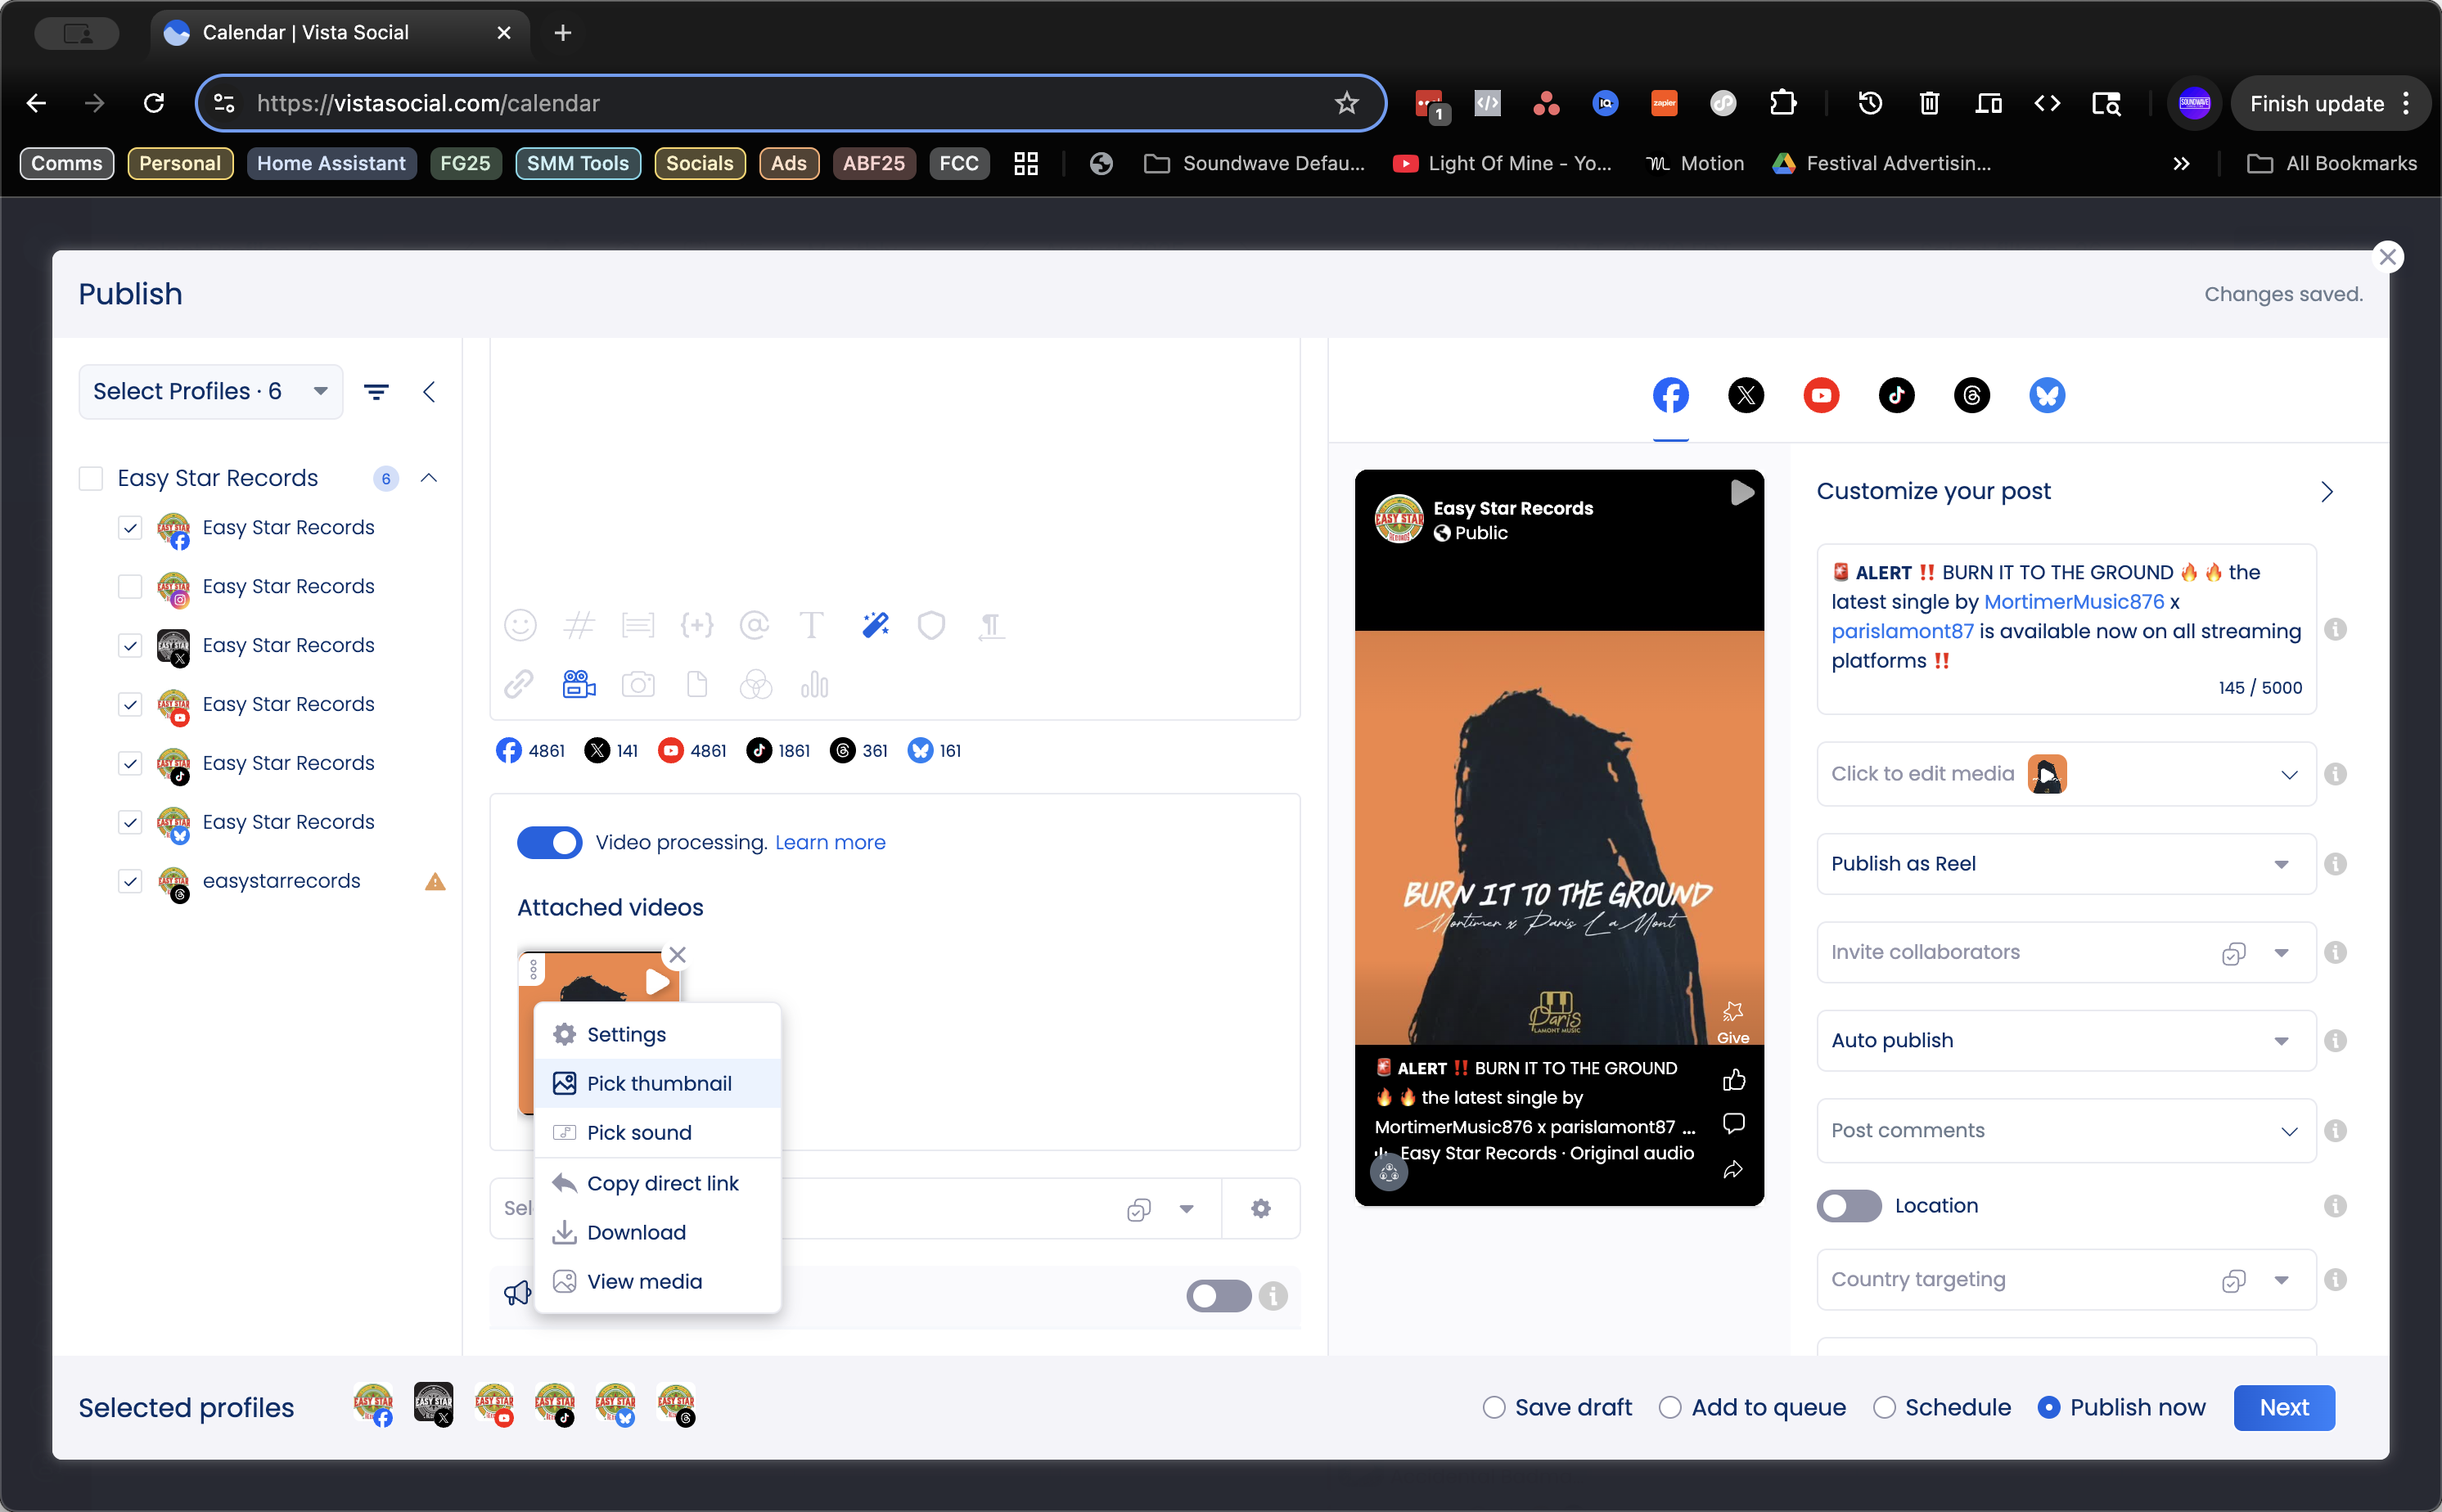Viewport: 2442px width, 1512px height.
Task: Switch preview to the TikTok icon
Action: (x=1896, y=395)
